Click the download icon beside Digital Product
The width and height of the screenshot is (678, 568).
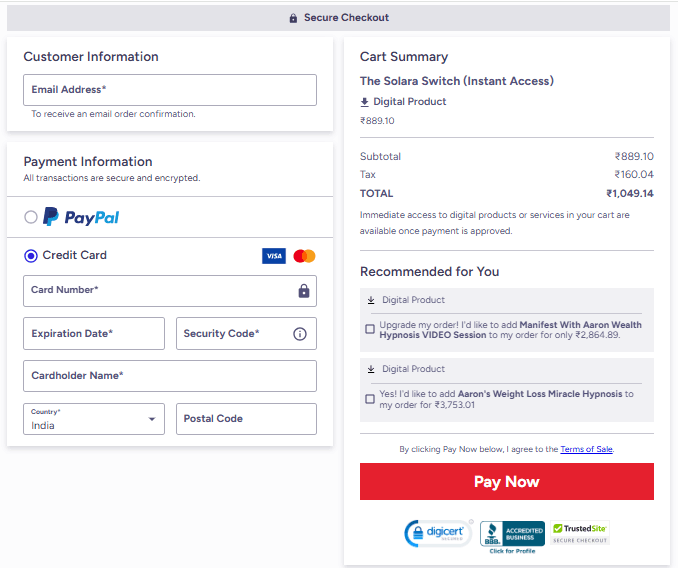(x=365, y=102)
